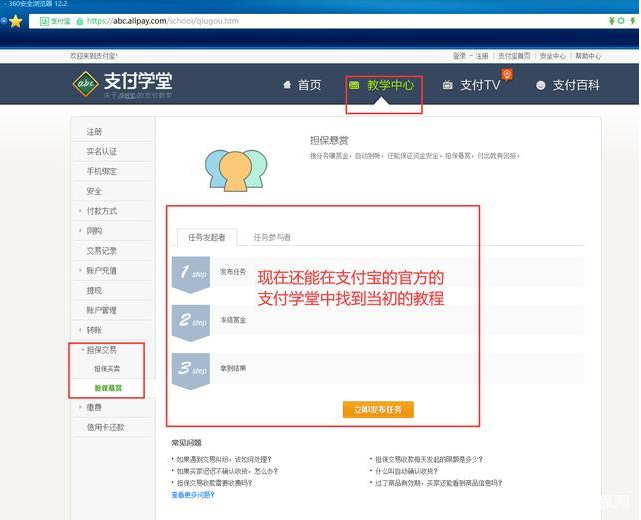641x520 pixels.
Task: Click the step 2 冻结赏金 badge
Action: 190,320
